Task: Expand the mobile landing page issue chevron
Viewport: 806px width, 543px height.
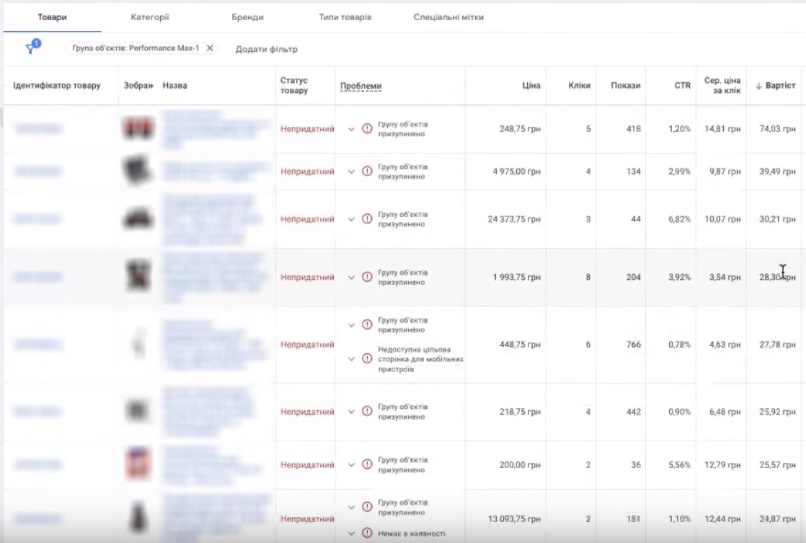Action: pyautogui.click(x=351, y=358)
